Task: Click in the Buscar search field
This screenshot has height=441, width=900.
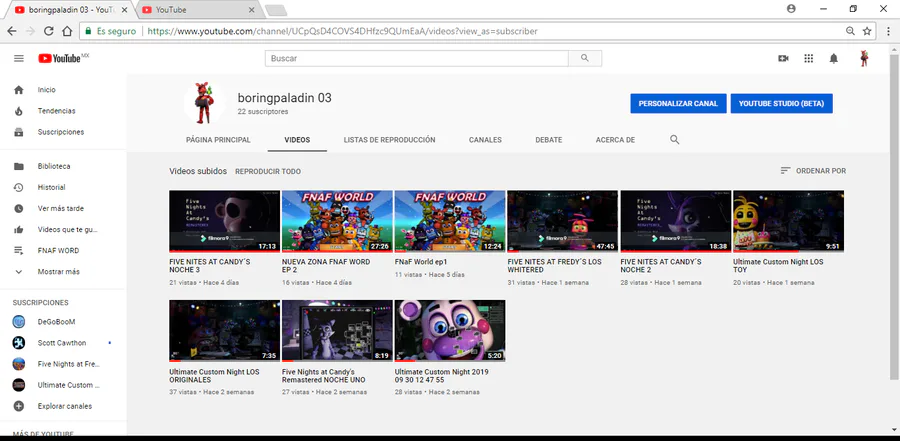Action: coord(417,59)
